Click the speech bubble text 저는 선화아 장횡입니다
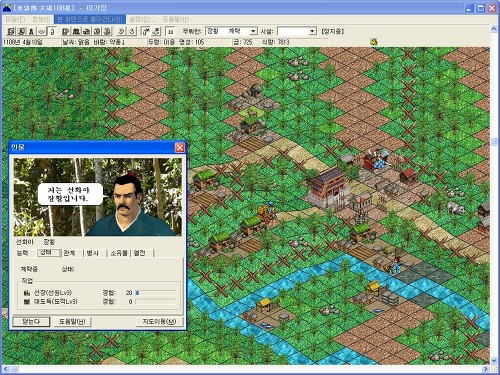 (x=68, y=194)
